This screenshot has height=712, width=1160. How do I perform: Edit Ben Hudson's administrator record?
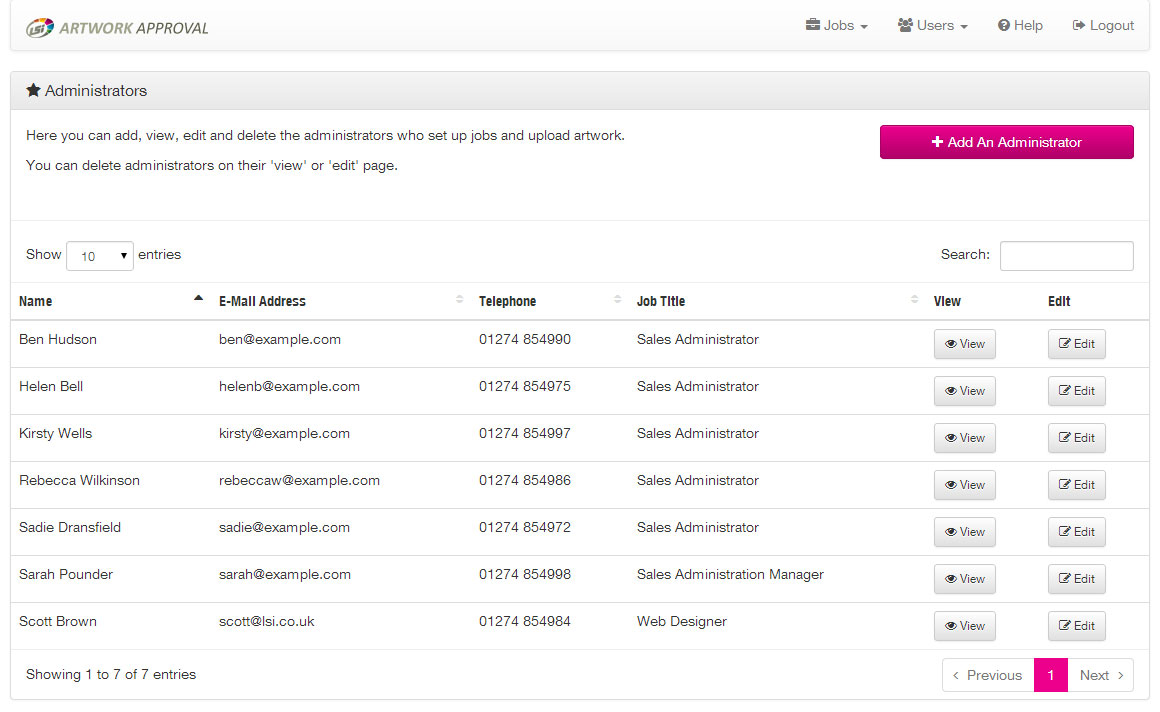click(x=1076, y=344)
